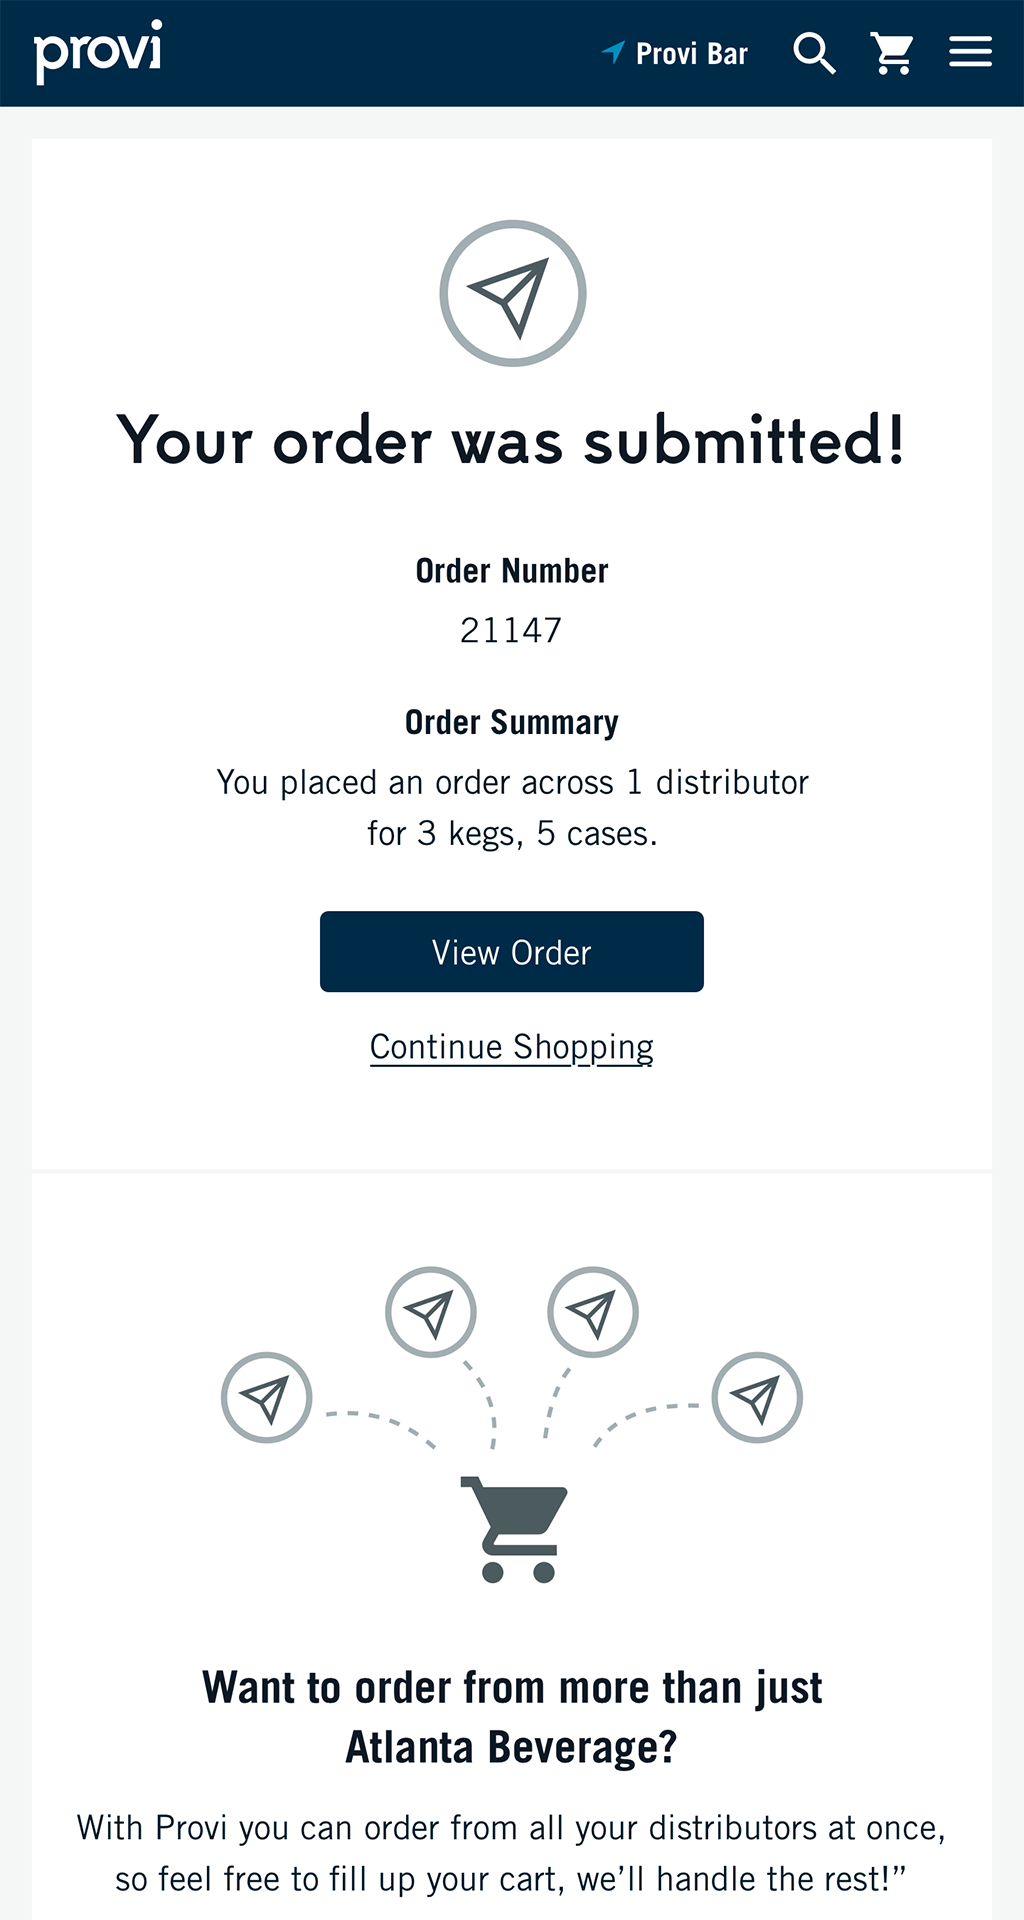Open the shopping cart in header
The image size is (1024, 1920).
pos(892,53)
